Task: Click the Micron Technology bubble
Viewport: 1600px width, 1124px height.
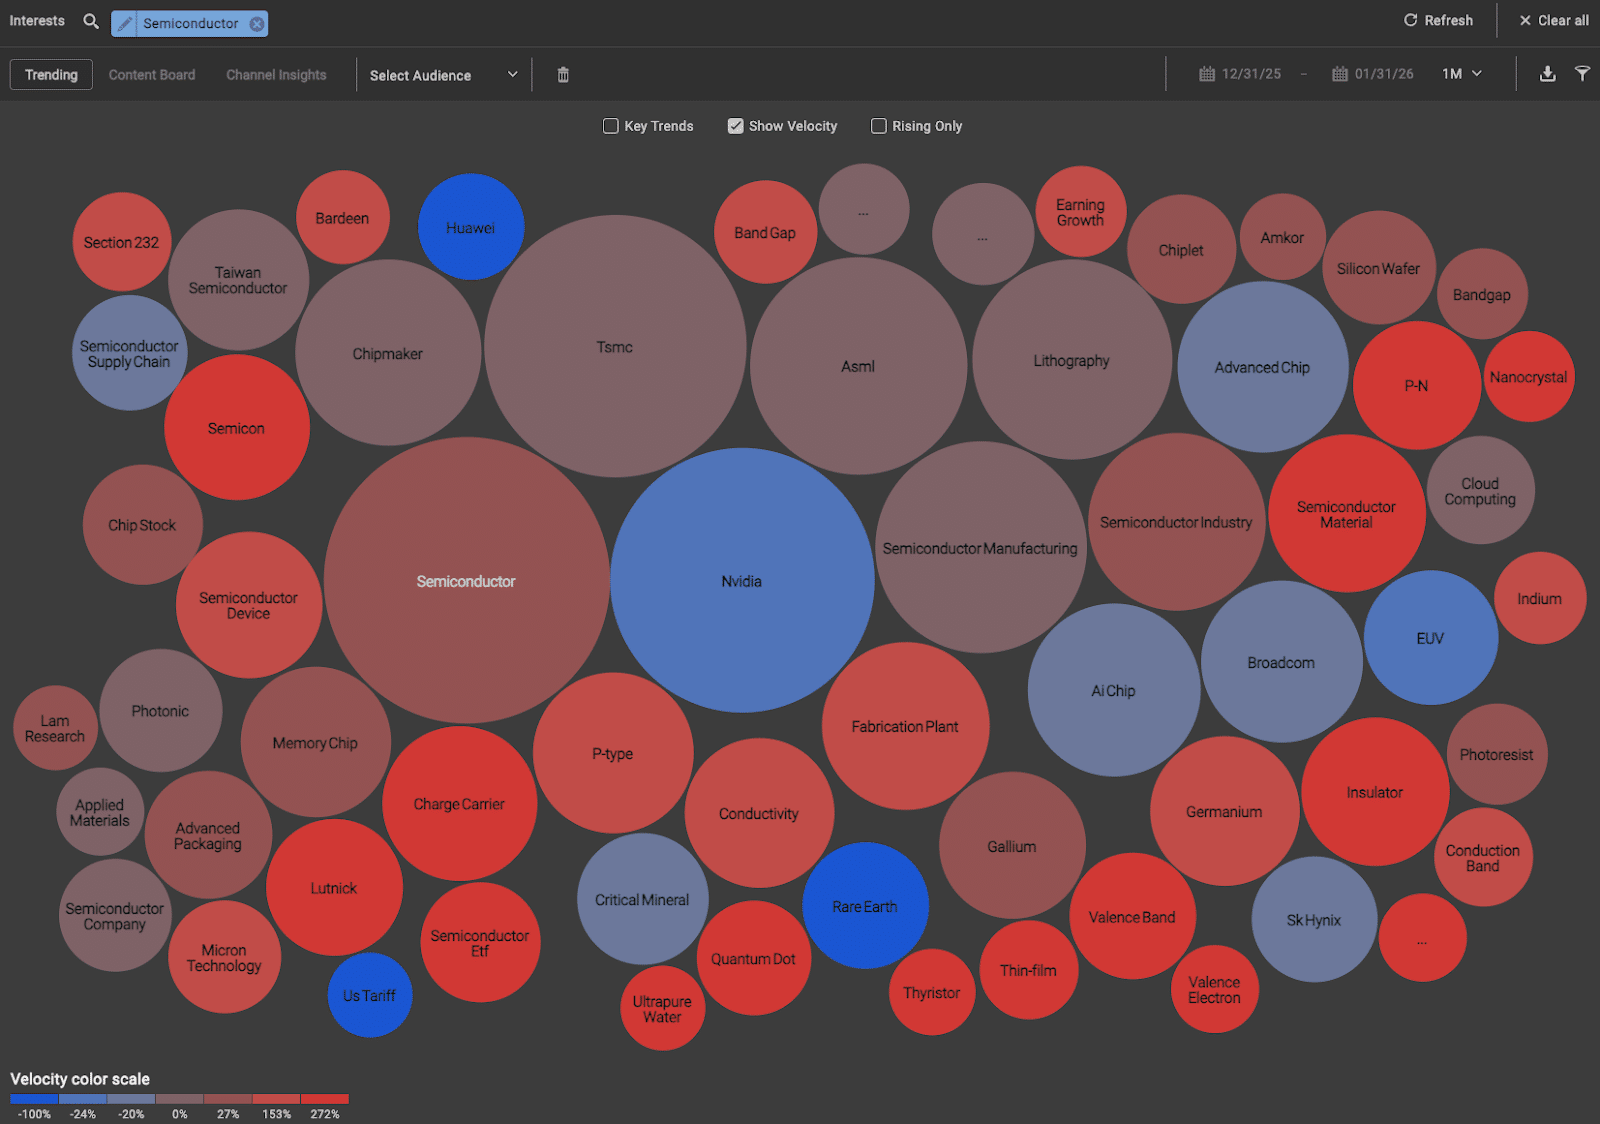Action: pyautogui.click(x=225, y=957)
